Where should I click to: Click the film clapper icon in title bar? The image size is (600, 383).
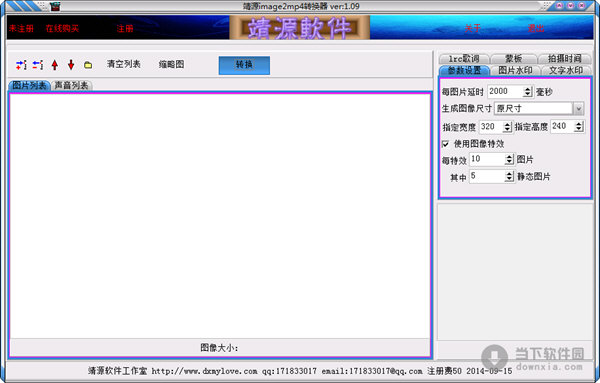[55, 6]
